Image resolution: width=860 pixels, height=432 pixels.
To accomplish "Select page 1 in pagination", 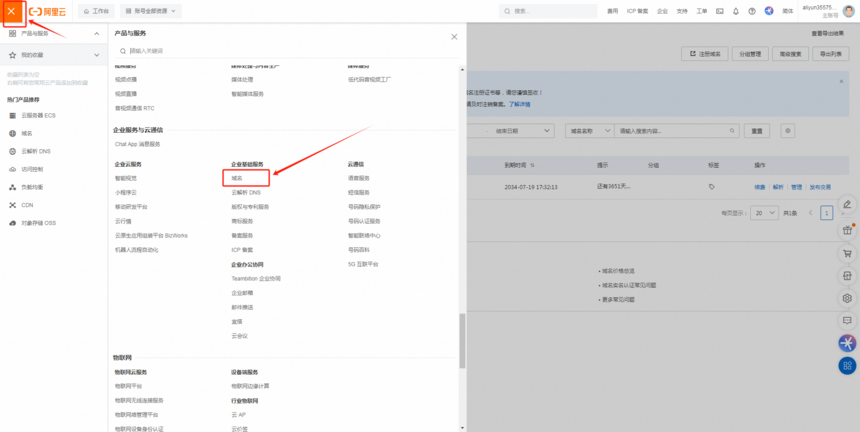I will (x=827, y=213).
